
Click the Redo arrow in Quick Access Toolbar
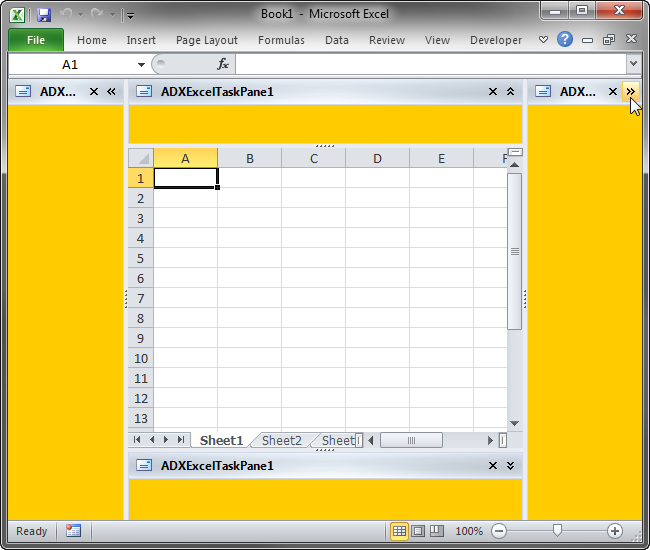coord(97,14)
